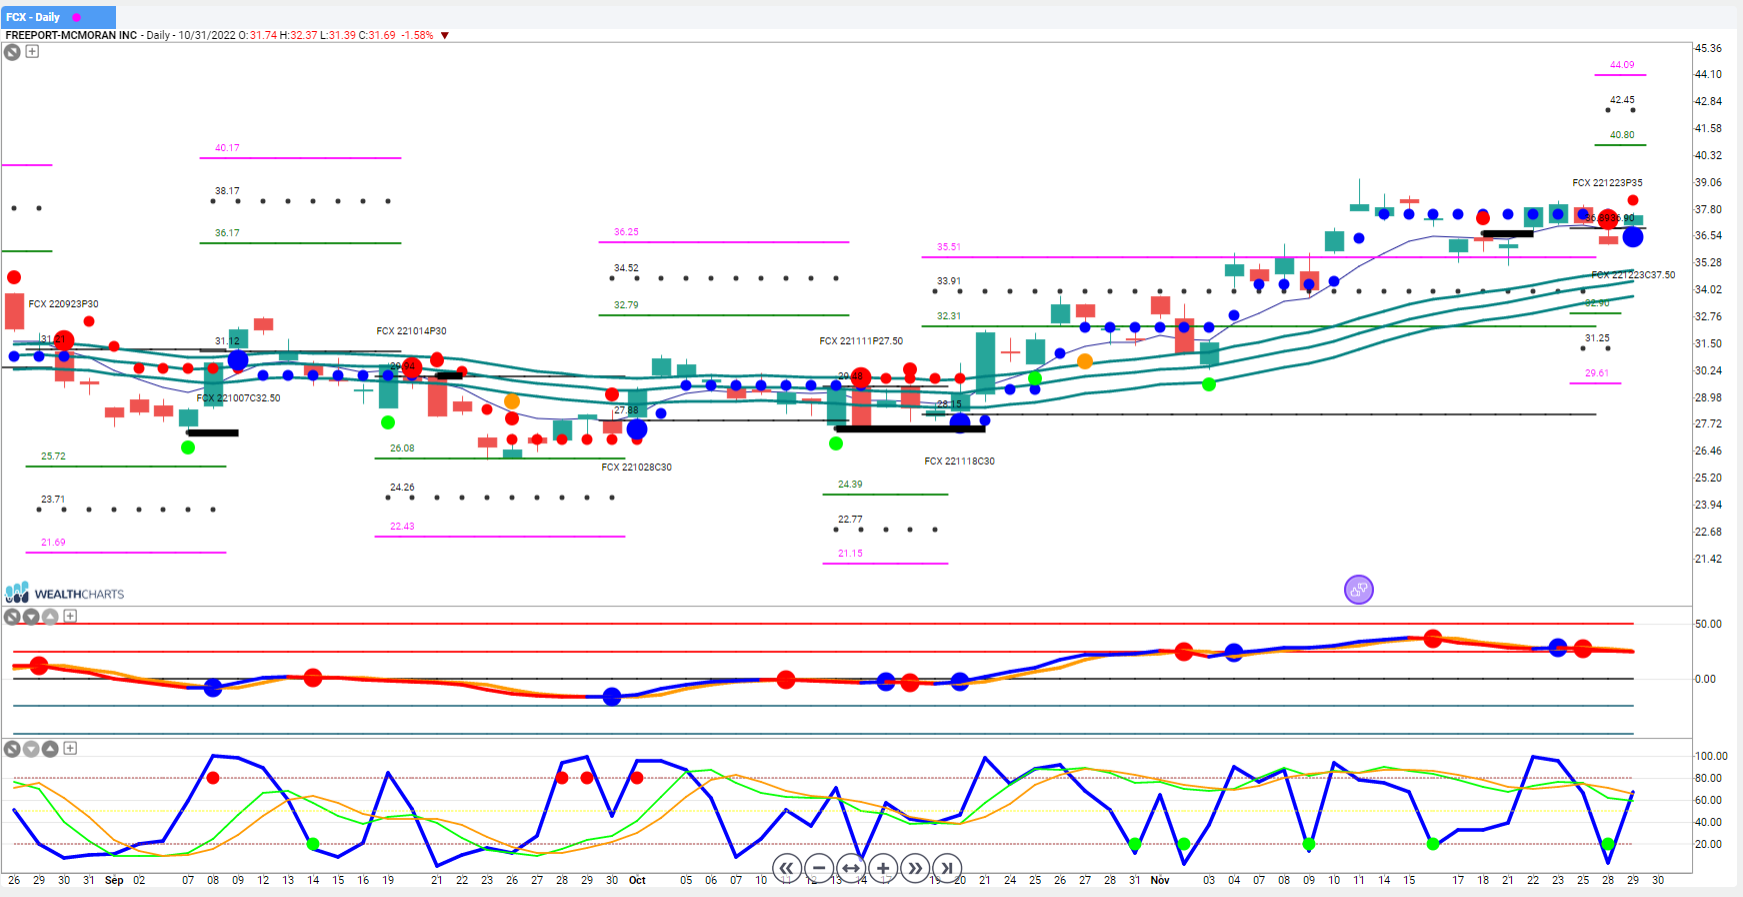
Task: Click the purple round floating chart button
Action: pyautogui.click(x=1359, y=590)
